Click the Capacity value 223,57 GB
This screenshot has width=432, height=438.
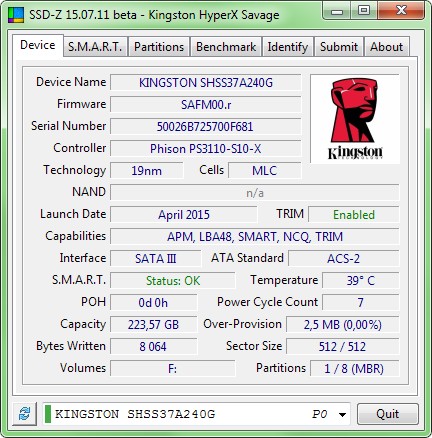pos(154,325)
